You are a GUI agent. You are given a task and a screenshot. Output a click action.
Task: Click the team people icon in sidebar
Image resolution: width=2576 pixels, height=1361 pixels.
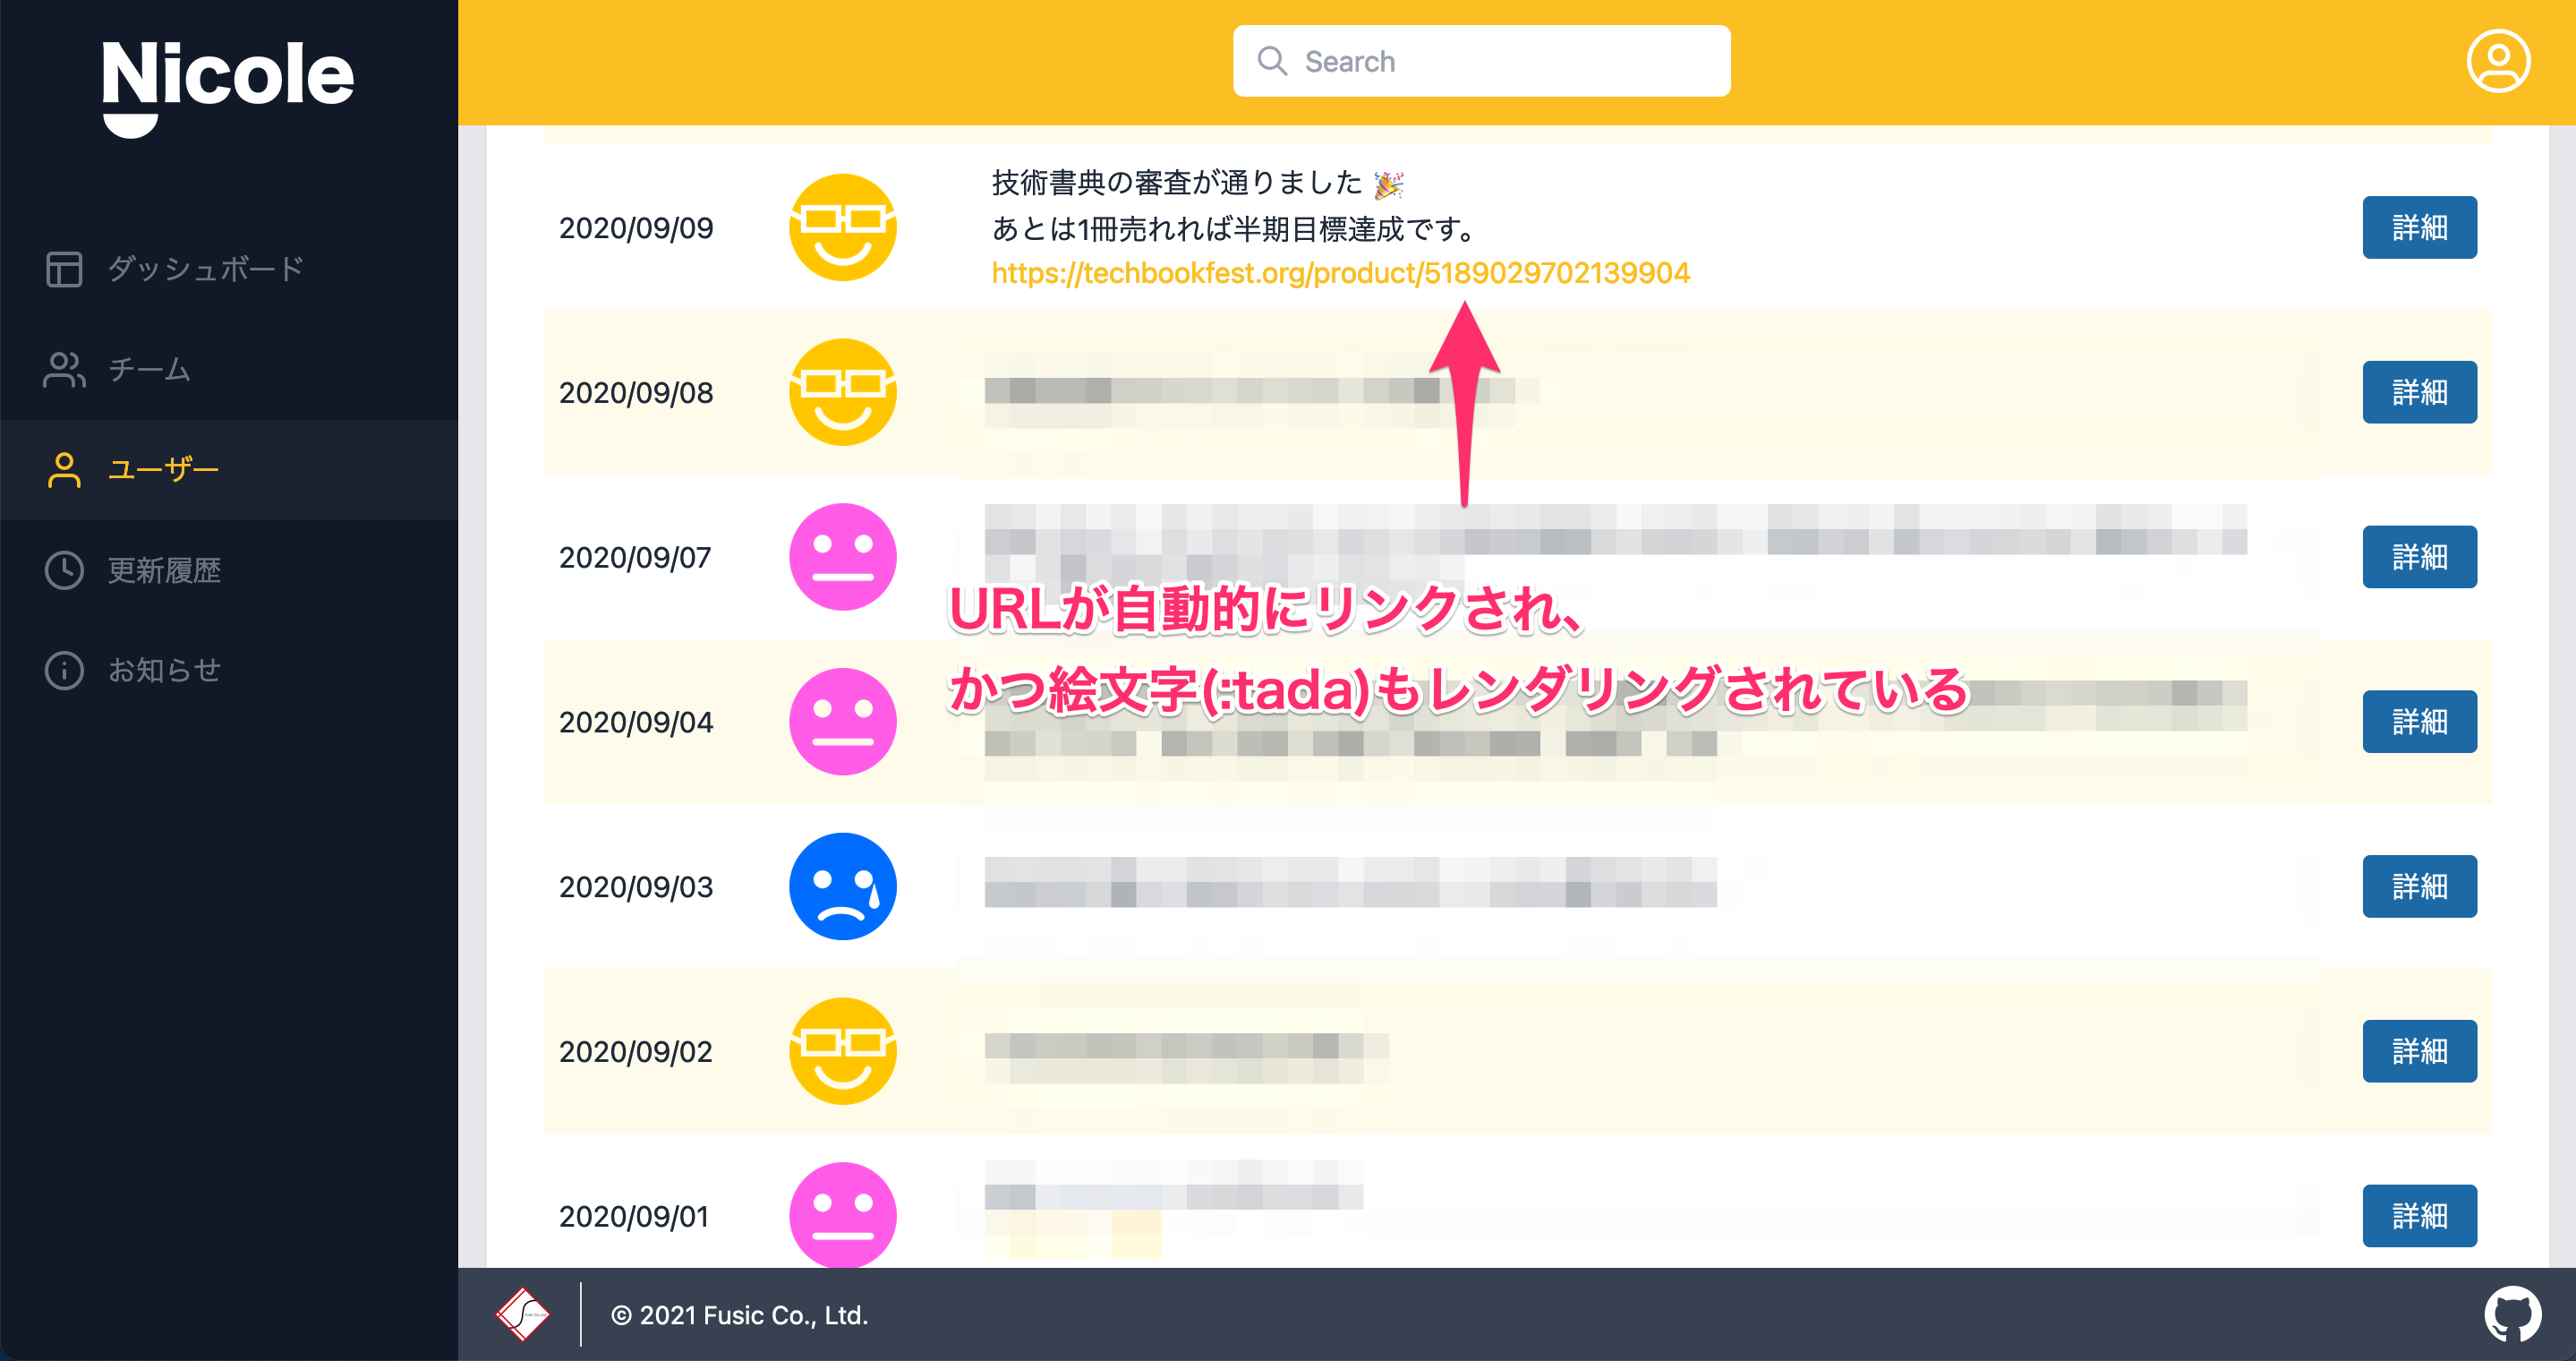pyautogui.click(x=64, y=369)
